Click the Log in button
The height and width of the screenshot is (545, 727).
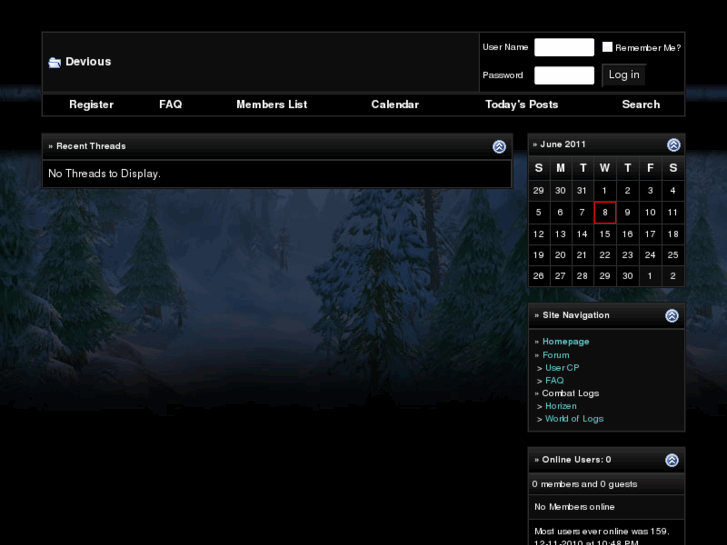pos(624,75)
